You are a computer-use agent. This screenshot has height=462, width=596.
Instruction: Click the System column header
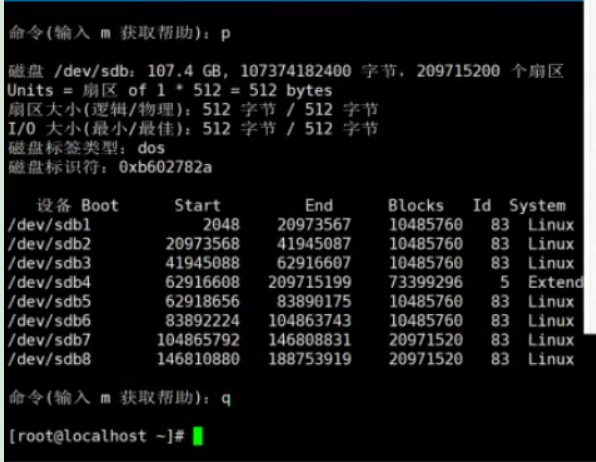537,206
